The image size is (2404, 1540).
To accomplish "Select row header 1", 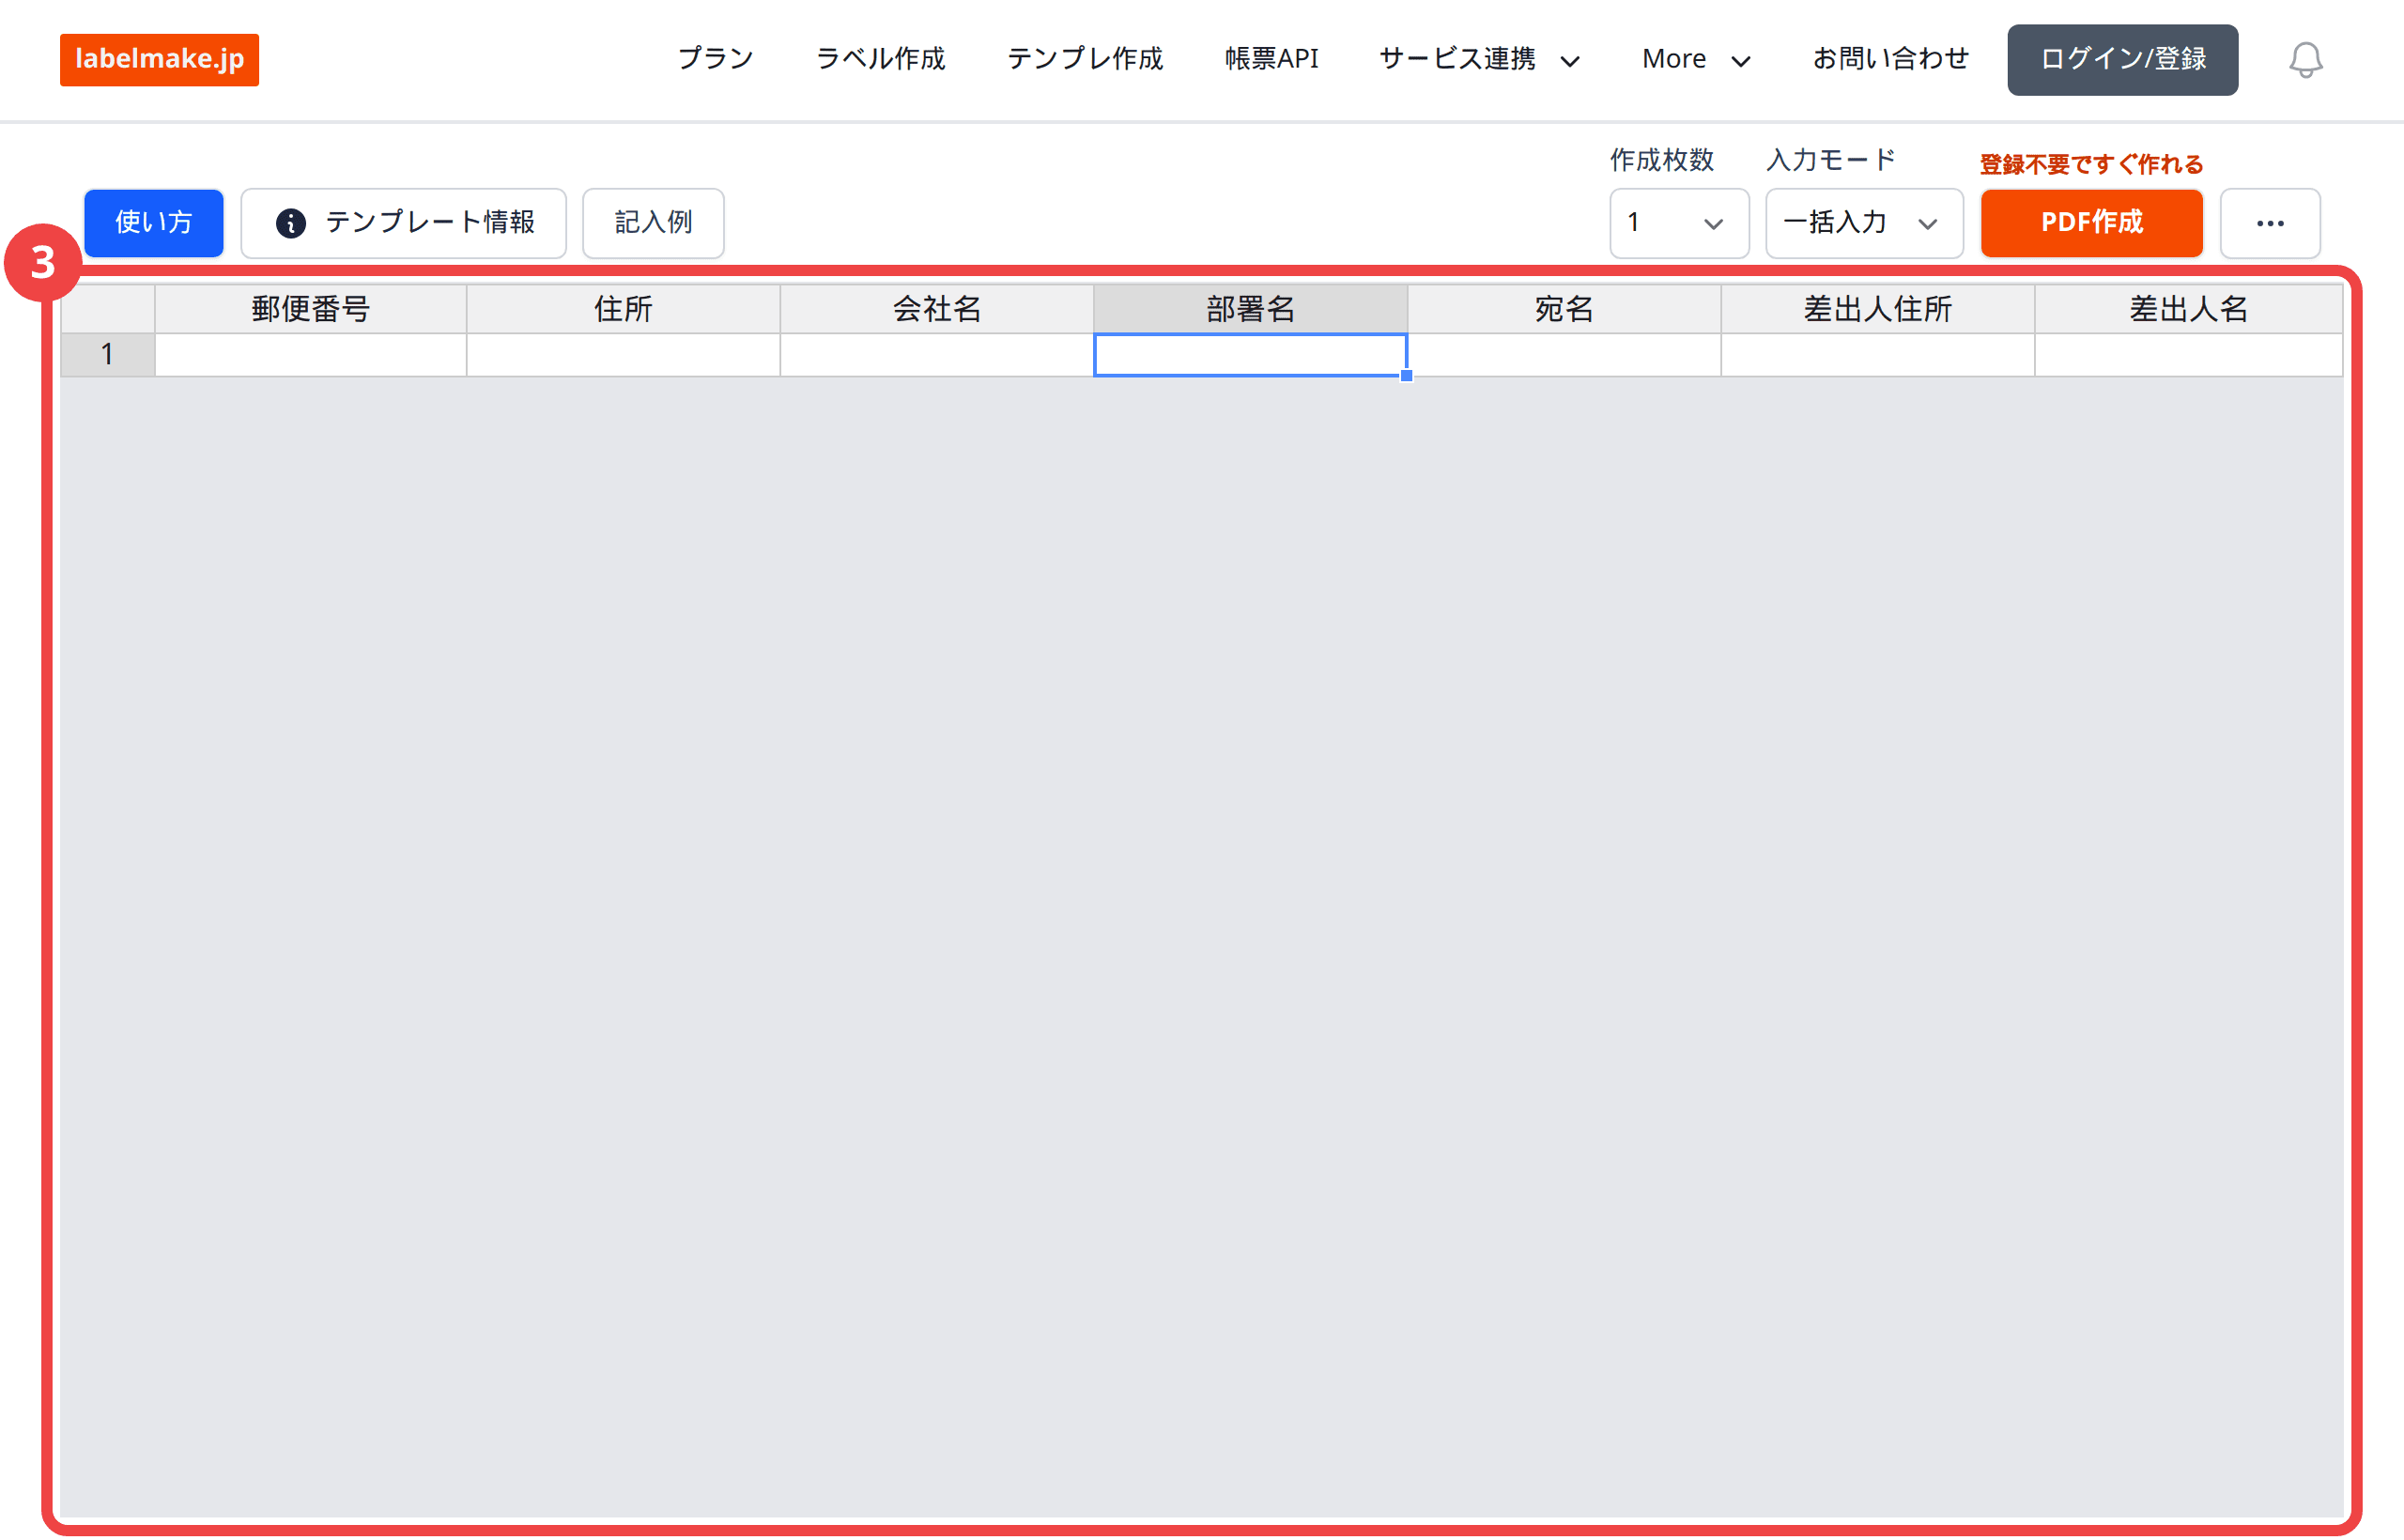I will pyautogui.click(x=108, y=355).
